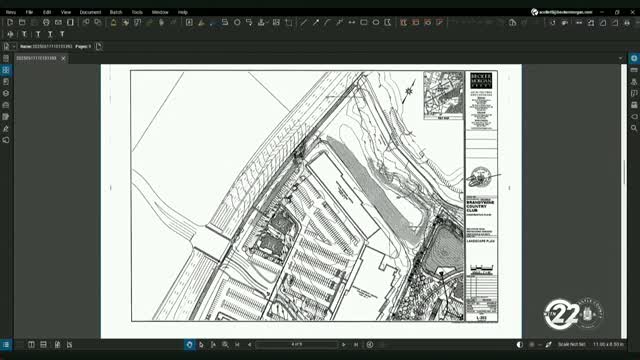Select the Stamp tool icon
This screenshot has height=360, width=640.
(x=261, y=22)
